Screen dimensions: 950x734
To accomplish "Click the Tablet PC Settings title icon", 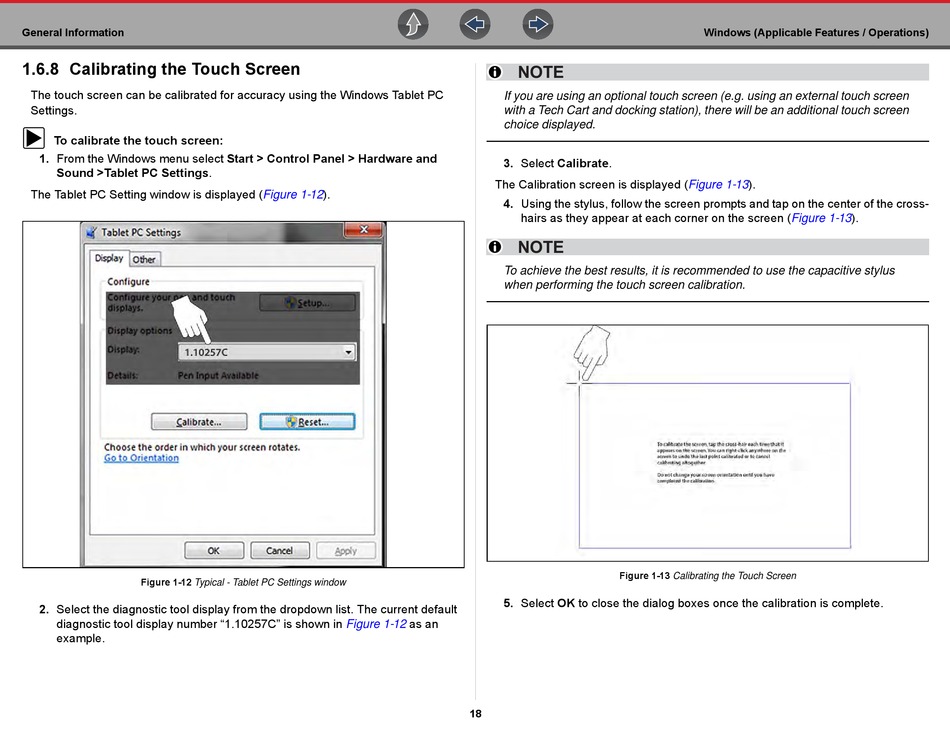I will point(91,232).
